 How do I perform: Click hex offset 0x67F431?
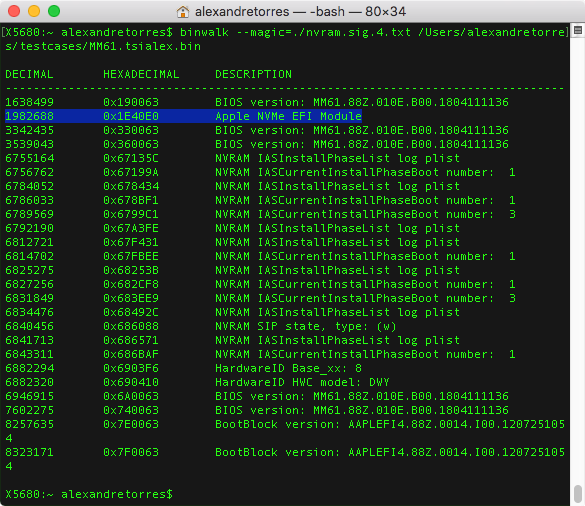pos(131,242)
